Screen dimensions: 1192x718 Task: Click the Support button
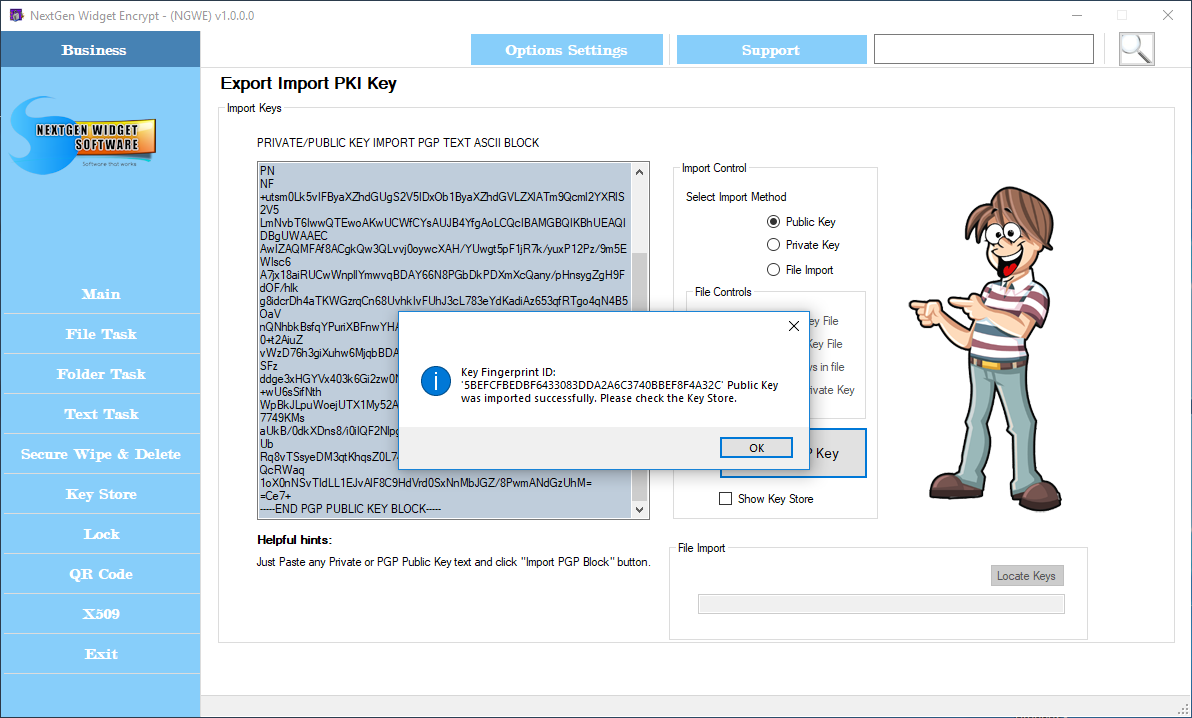[771, 50]
